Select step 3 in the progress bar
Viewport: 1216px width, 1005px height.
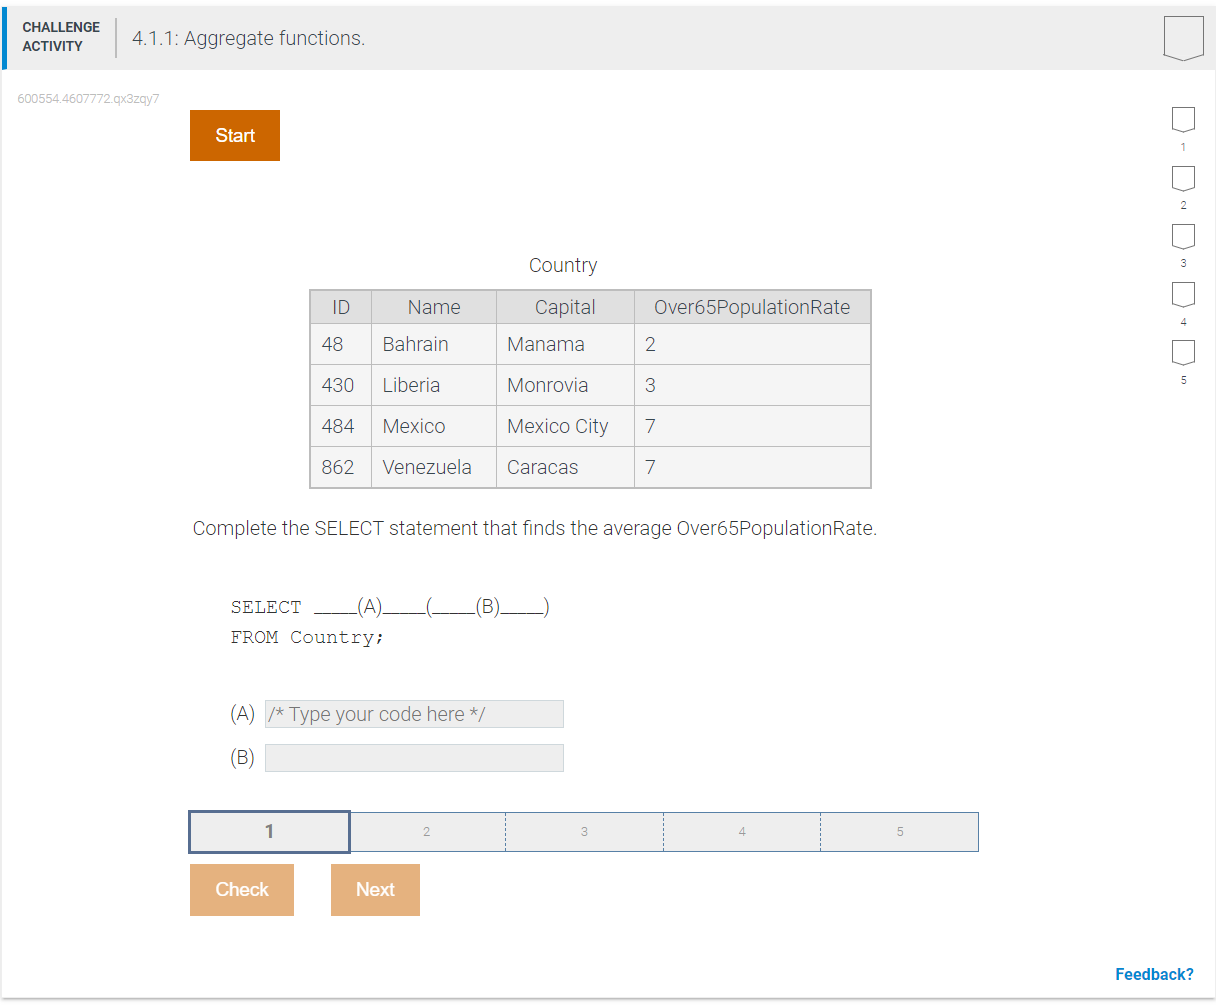[x=584, y=831]
